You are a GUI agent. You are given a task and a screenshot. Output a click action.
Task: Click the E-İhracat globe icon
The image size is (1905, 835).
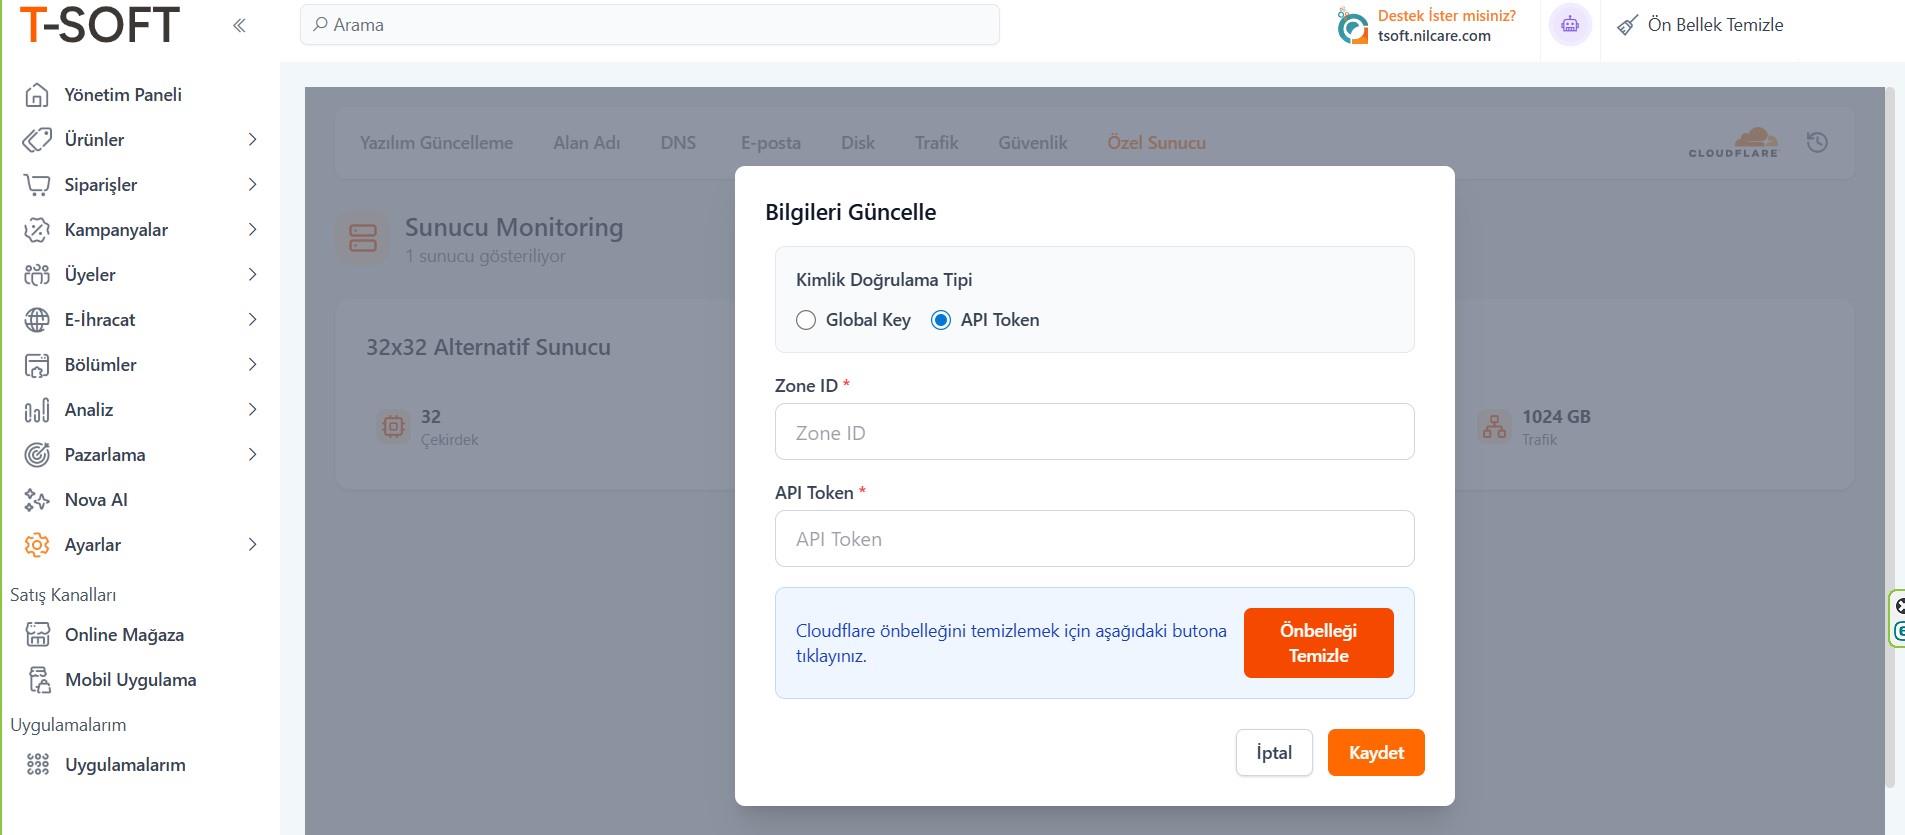(37, 320)
